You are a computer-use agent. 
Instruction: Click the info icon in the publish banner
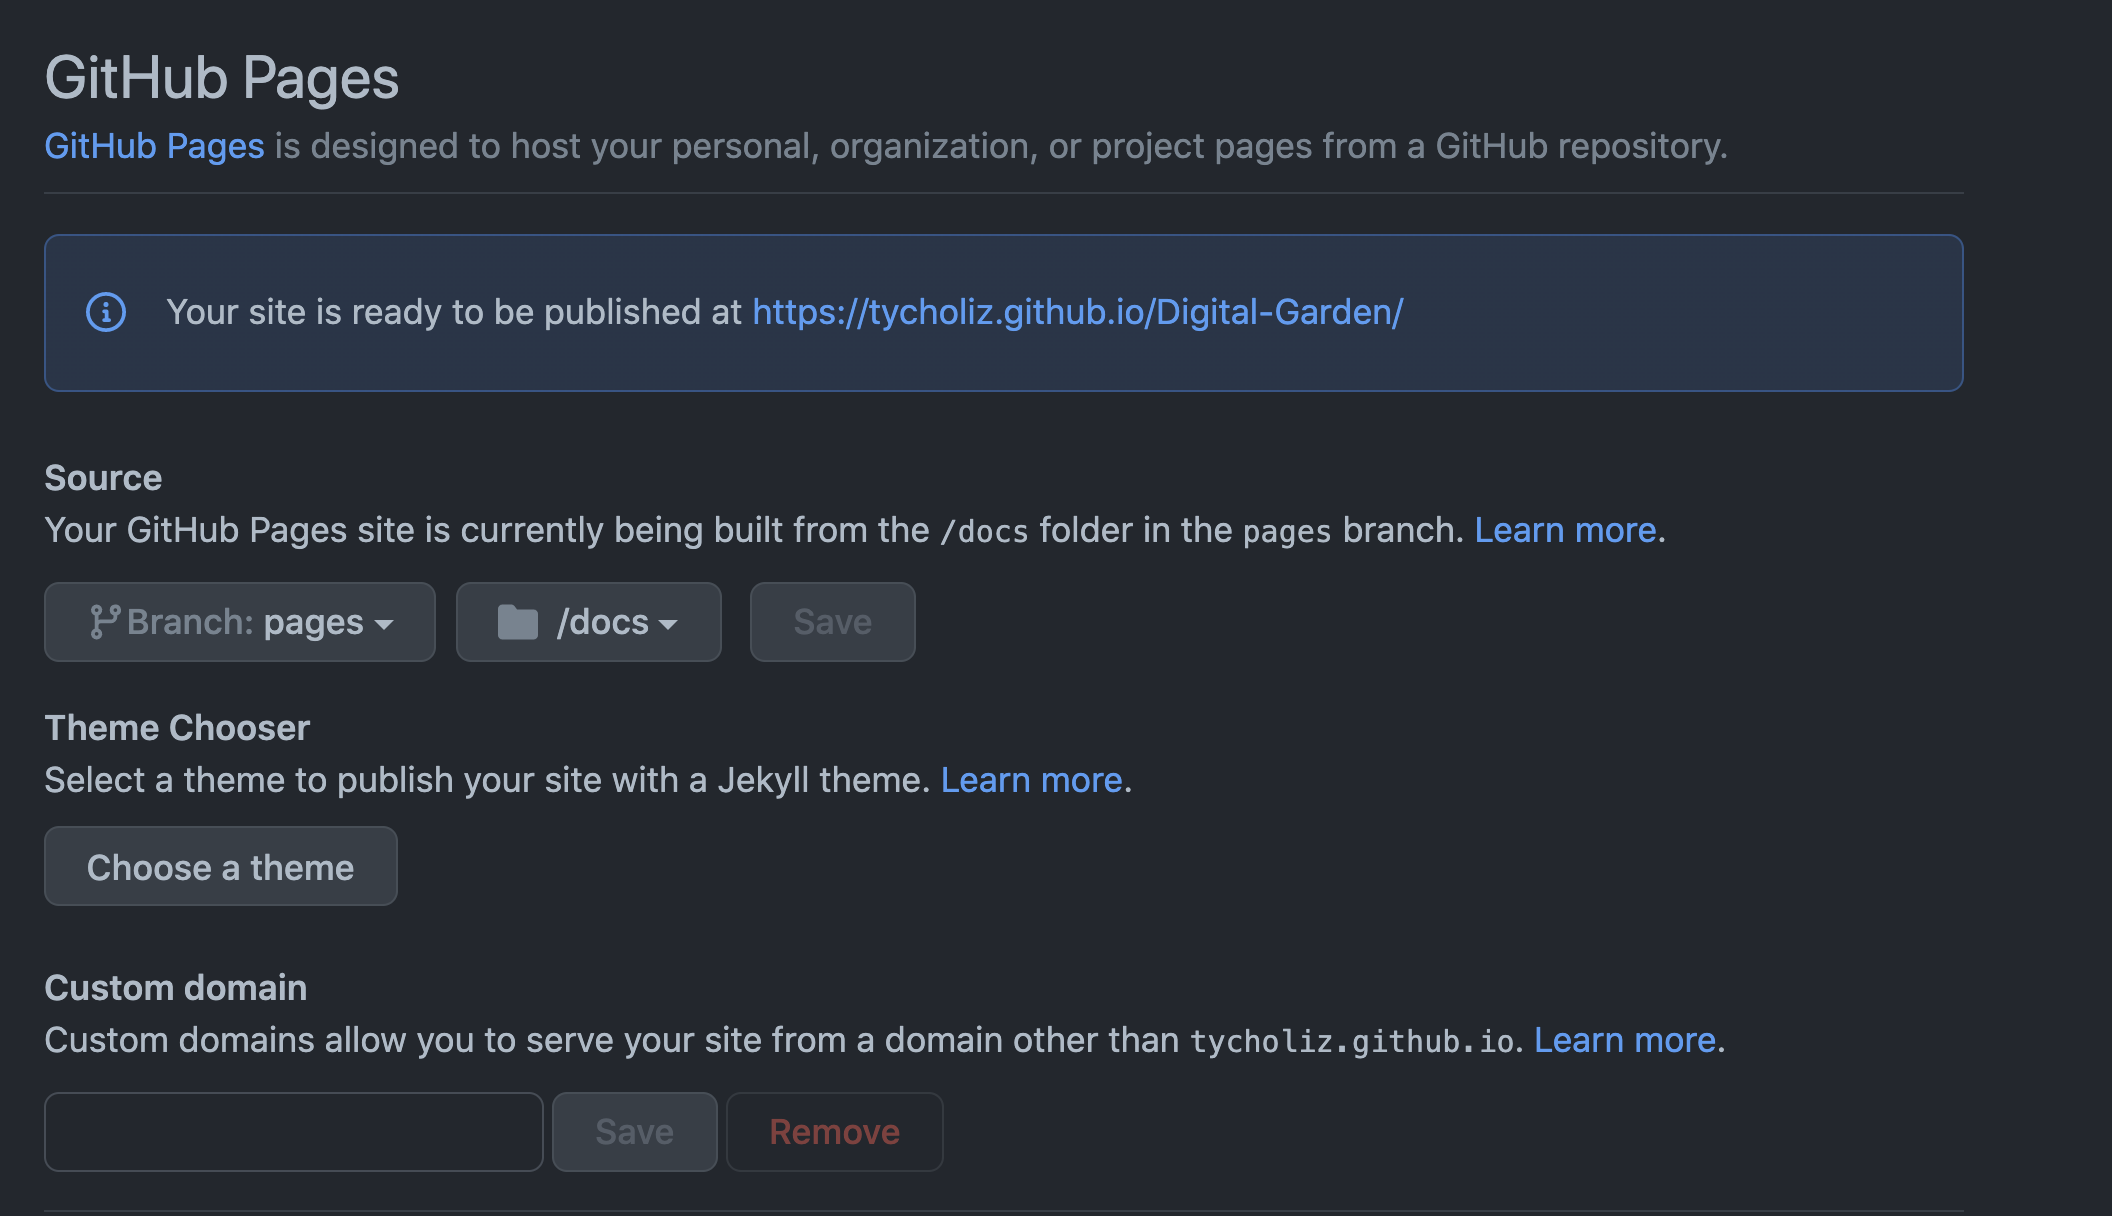(105, 312)
